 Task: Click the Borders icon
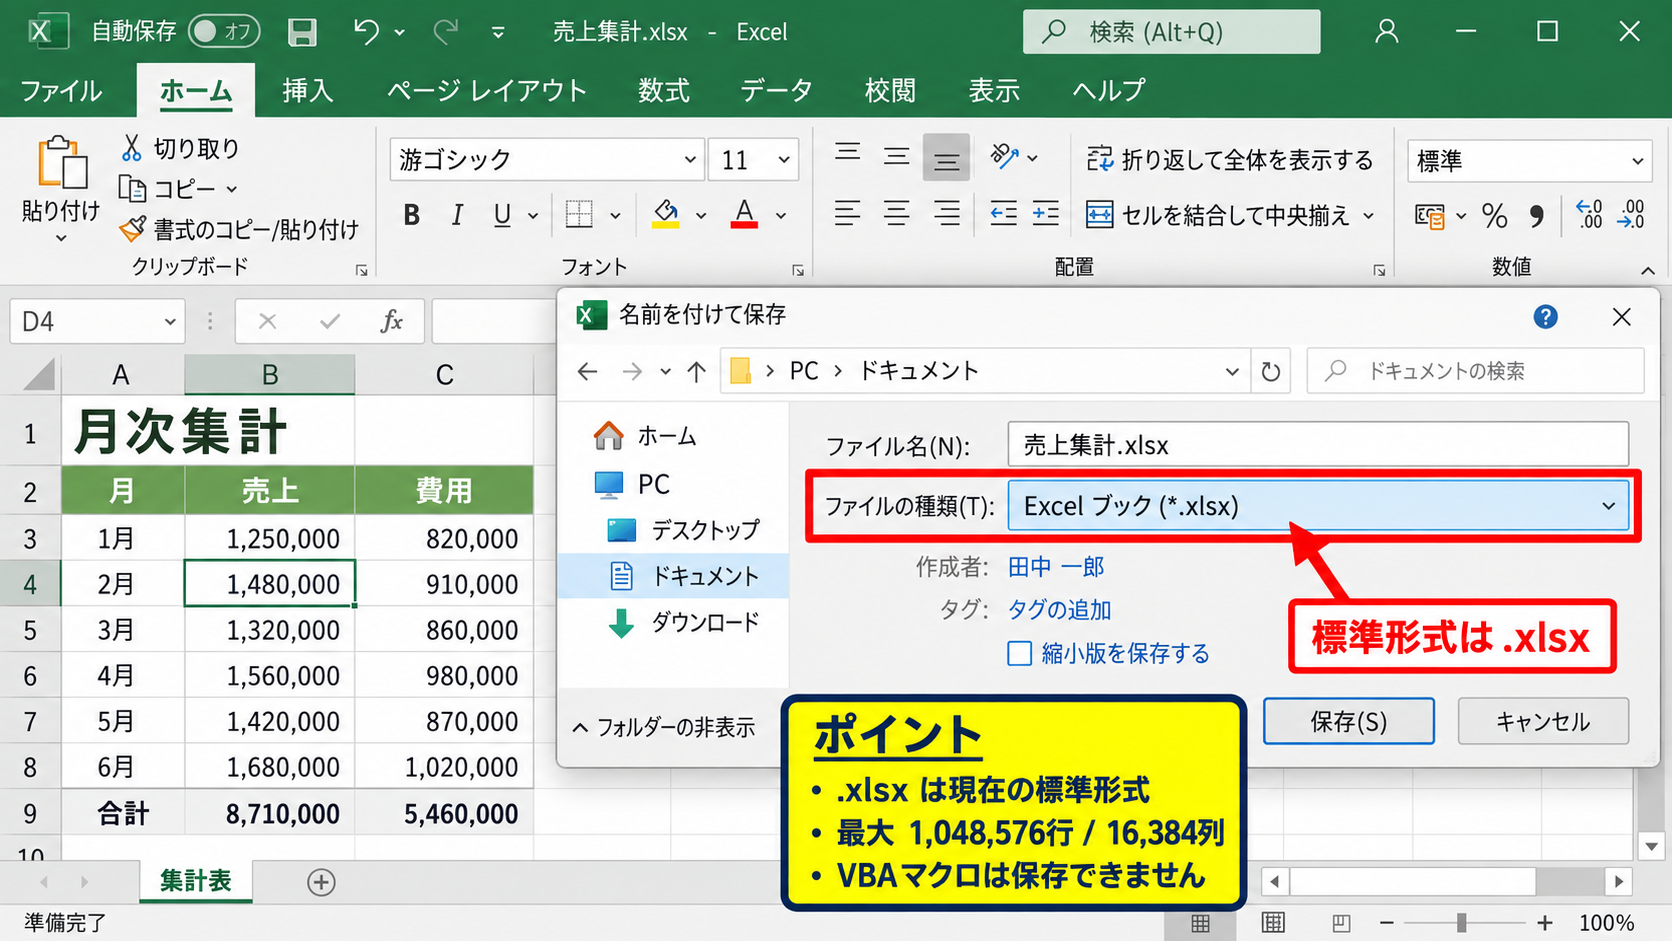[579, 214]
